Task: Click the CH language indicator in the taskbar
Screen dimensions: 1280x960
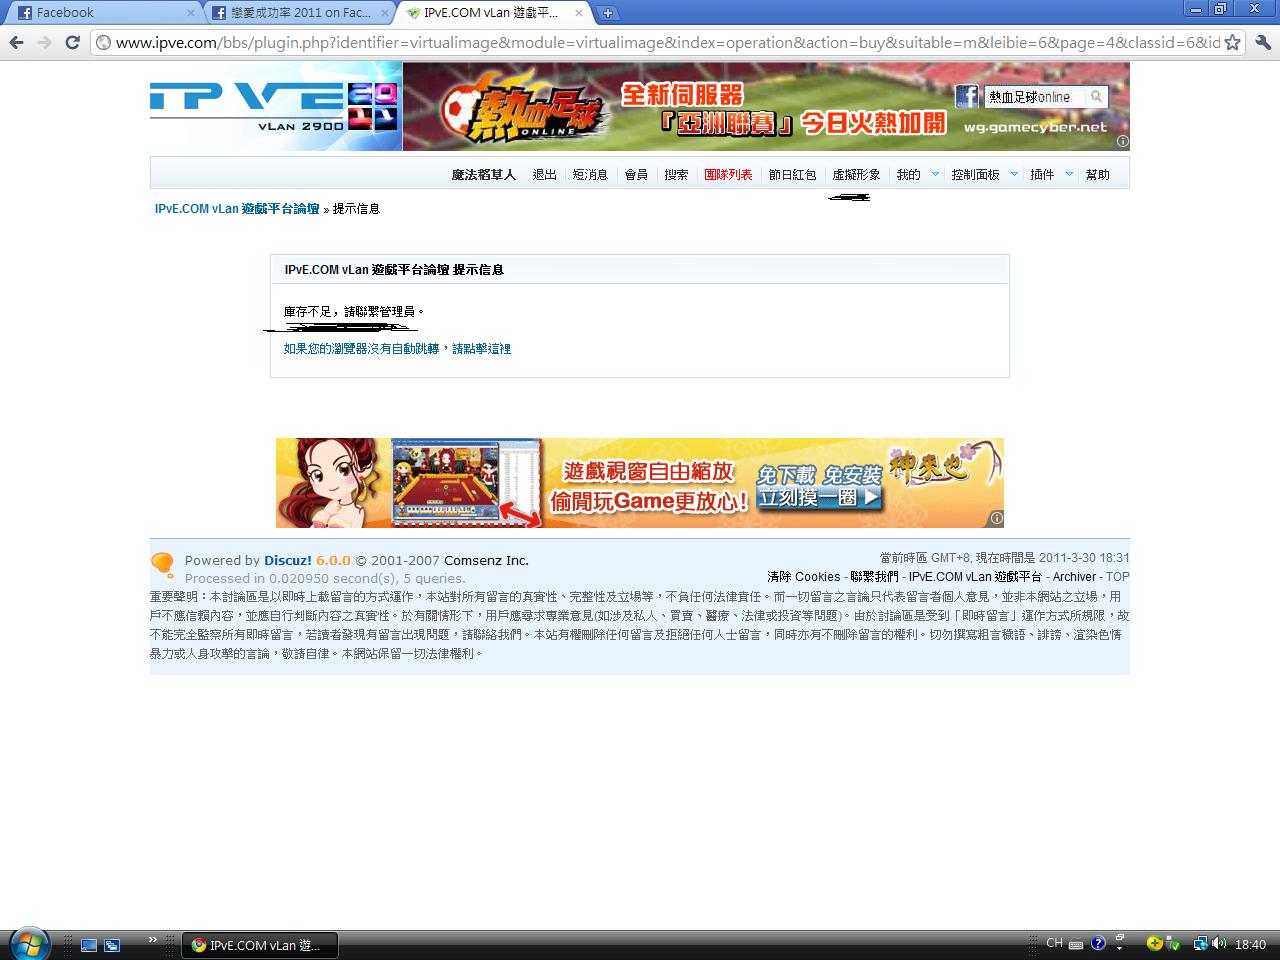Action: (x=1054, y=943)
